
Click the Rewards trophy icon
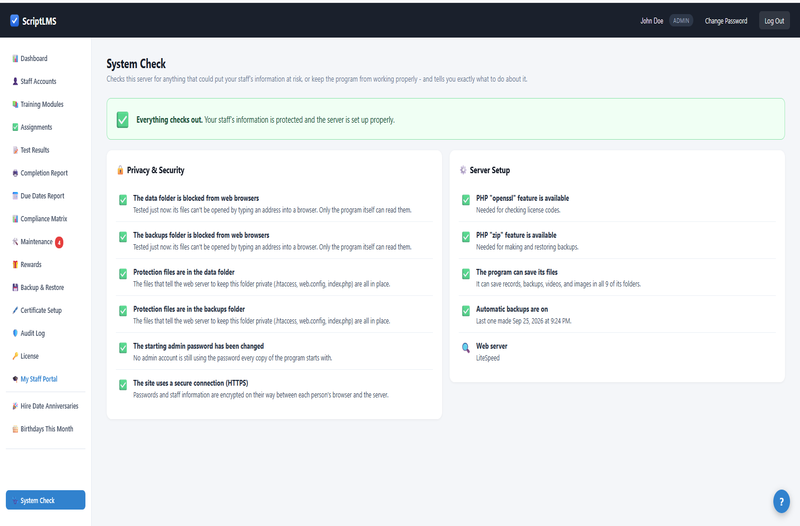point(15,264)
